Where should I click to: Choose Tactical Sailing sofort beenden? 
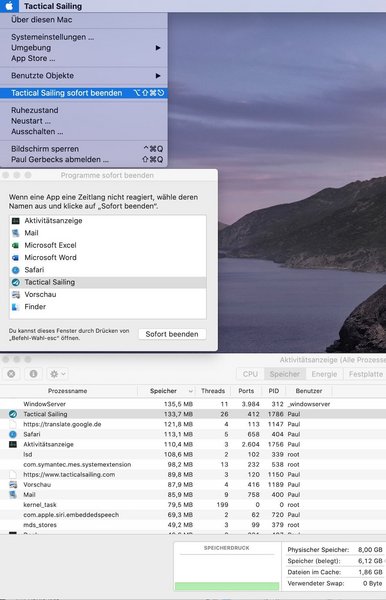(x=84, y=93)
